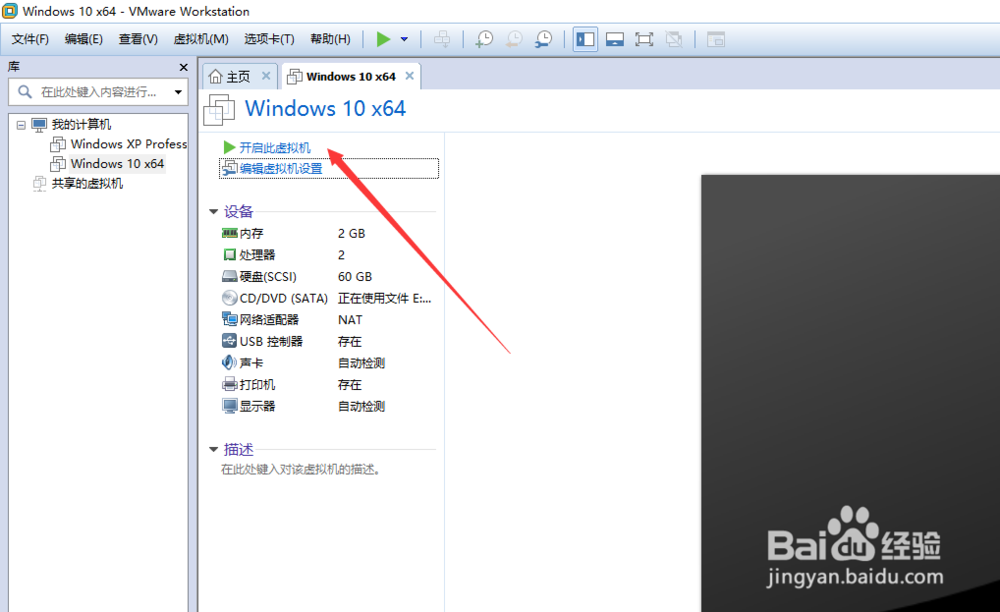This screenshot has height=612, width=1000.
Task: Click the 开启此虚拟机 link
Action: coord(274,148)
